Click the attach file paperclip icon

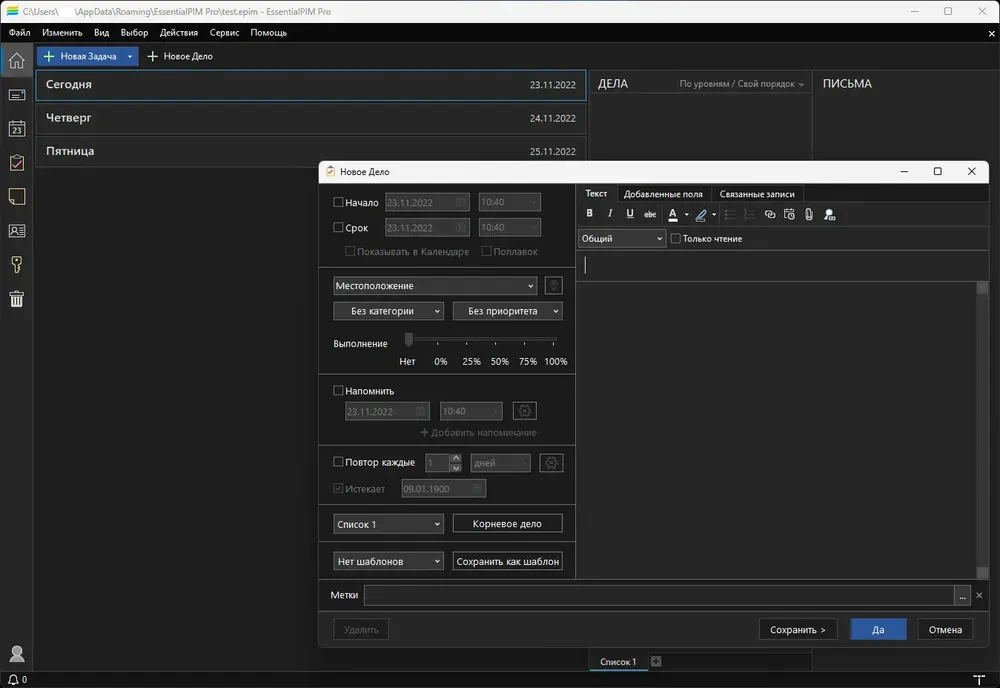click(x=809, y=214)
